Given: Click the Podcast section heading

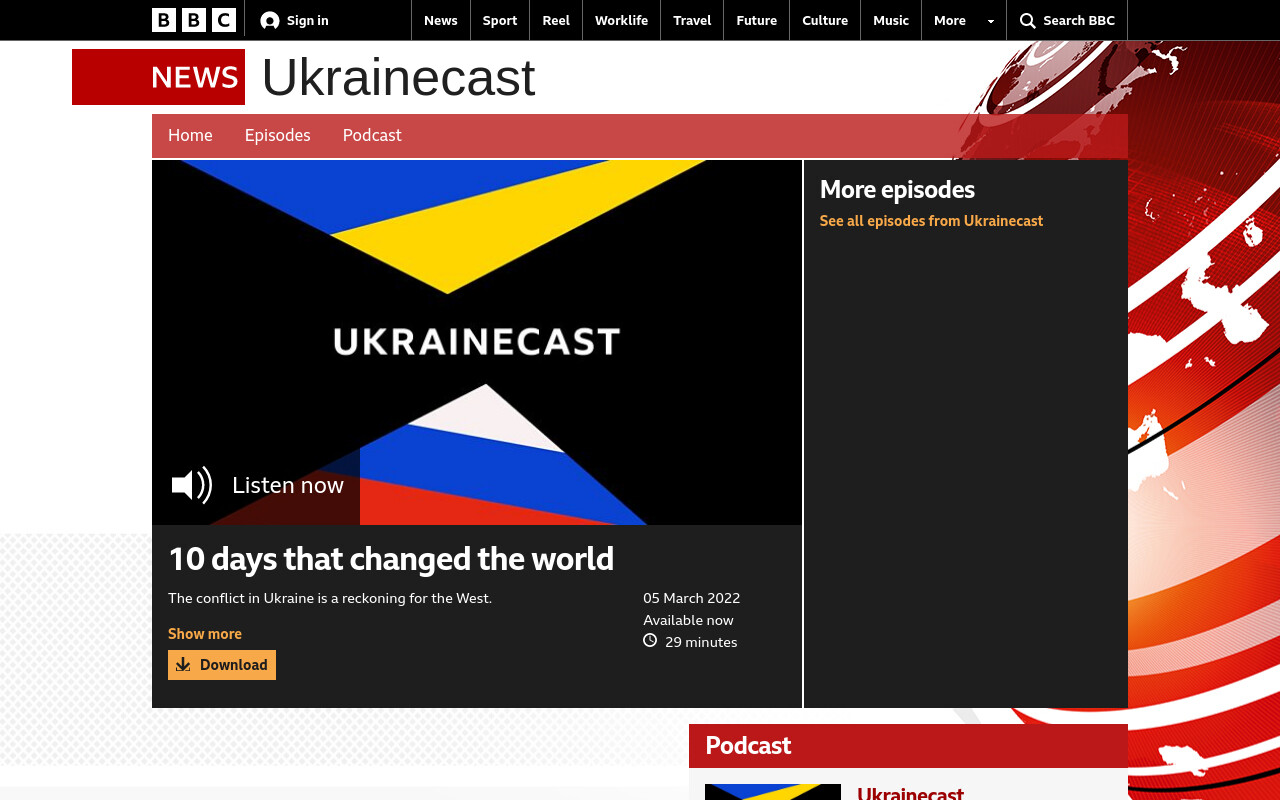Looking at the screenshot, I should (x=748, y=746).
